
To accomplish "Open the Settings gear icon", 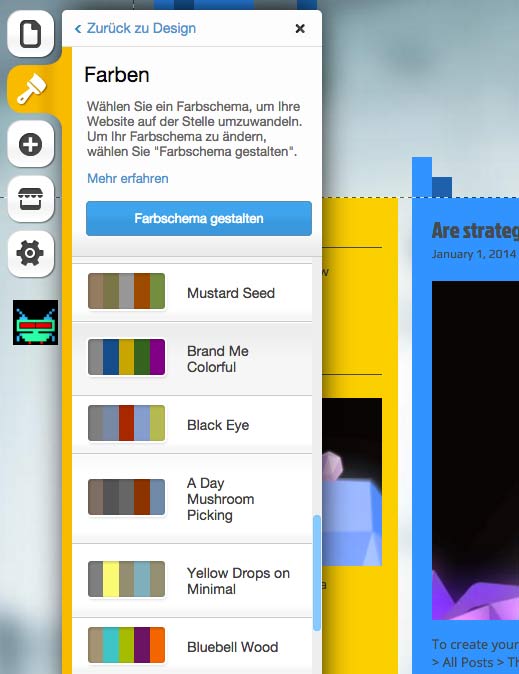I will click(x=31, y=254).
